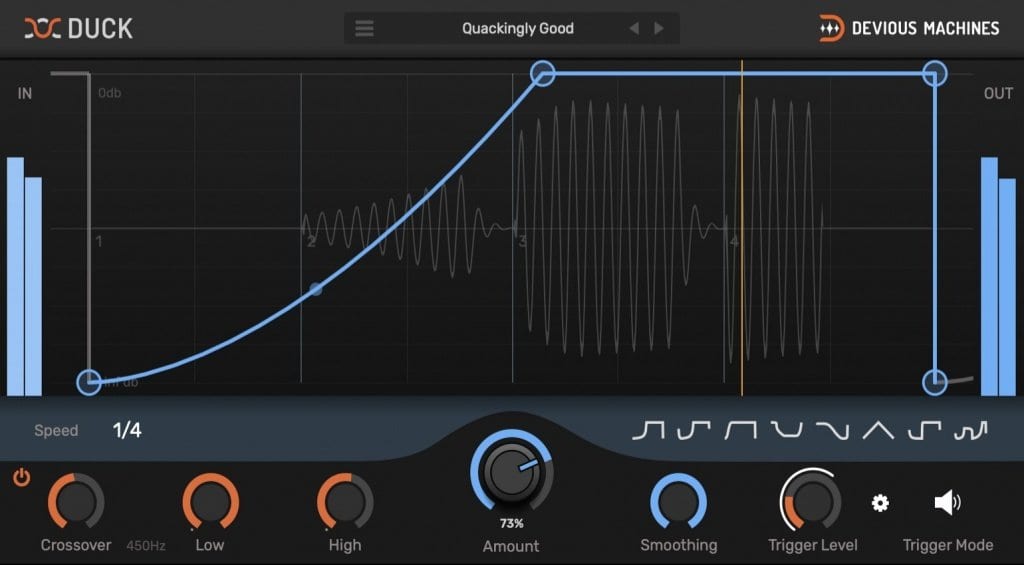Open trigger settings gear icon
The height and width of the screenshot is (565, 1024).
click(880, 503)
